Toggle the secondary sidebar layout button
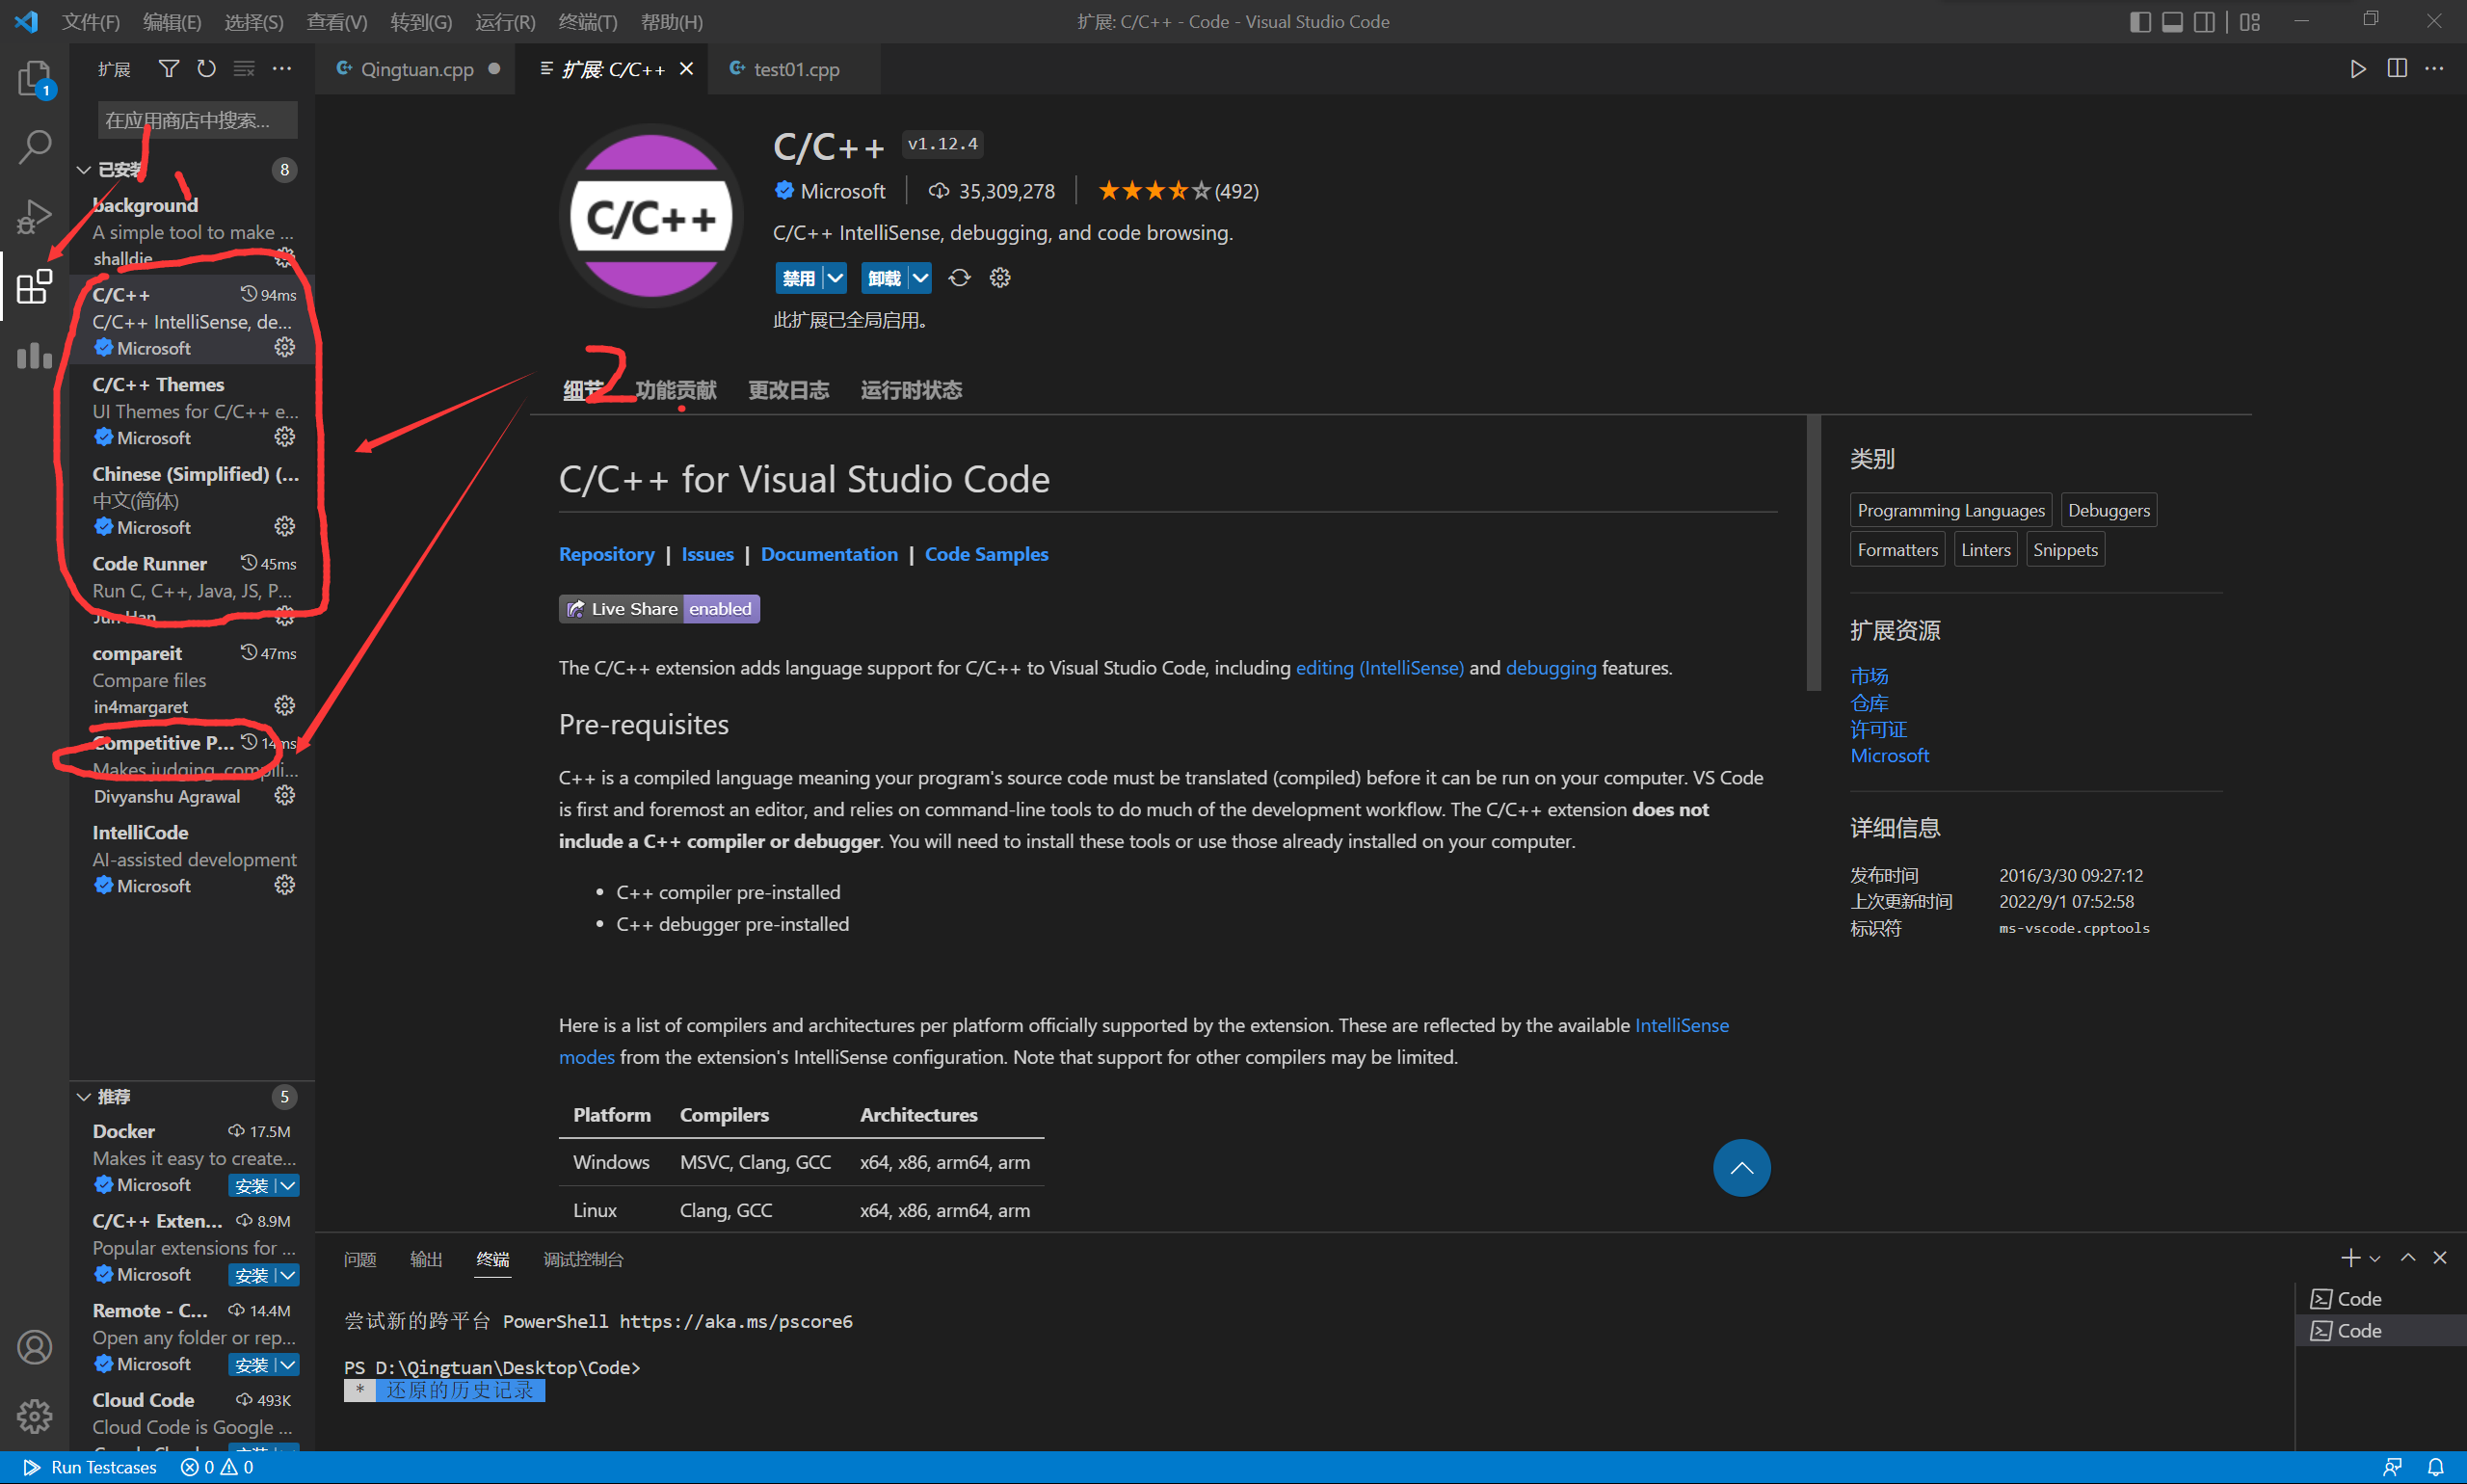The image size is (2467, 1484). pos(2204,22)
